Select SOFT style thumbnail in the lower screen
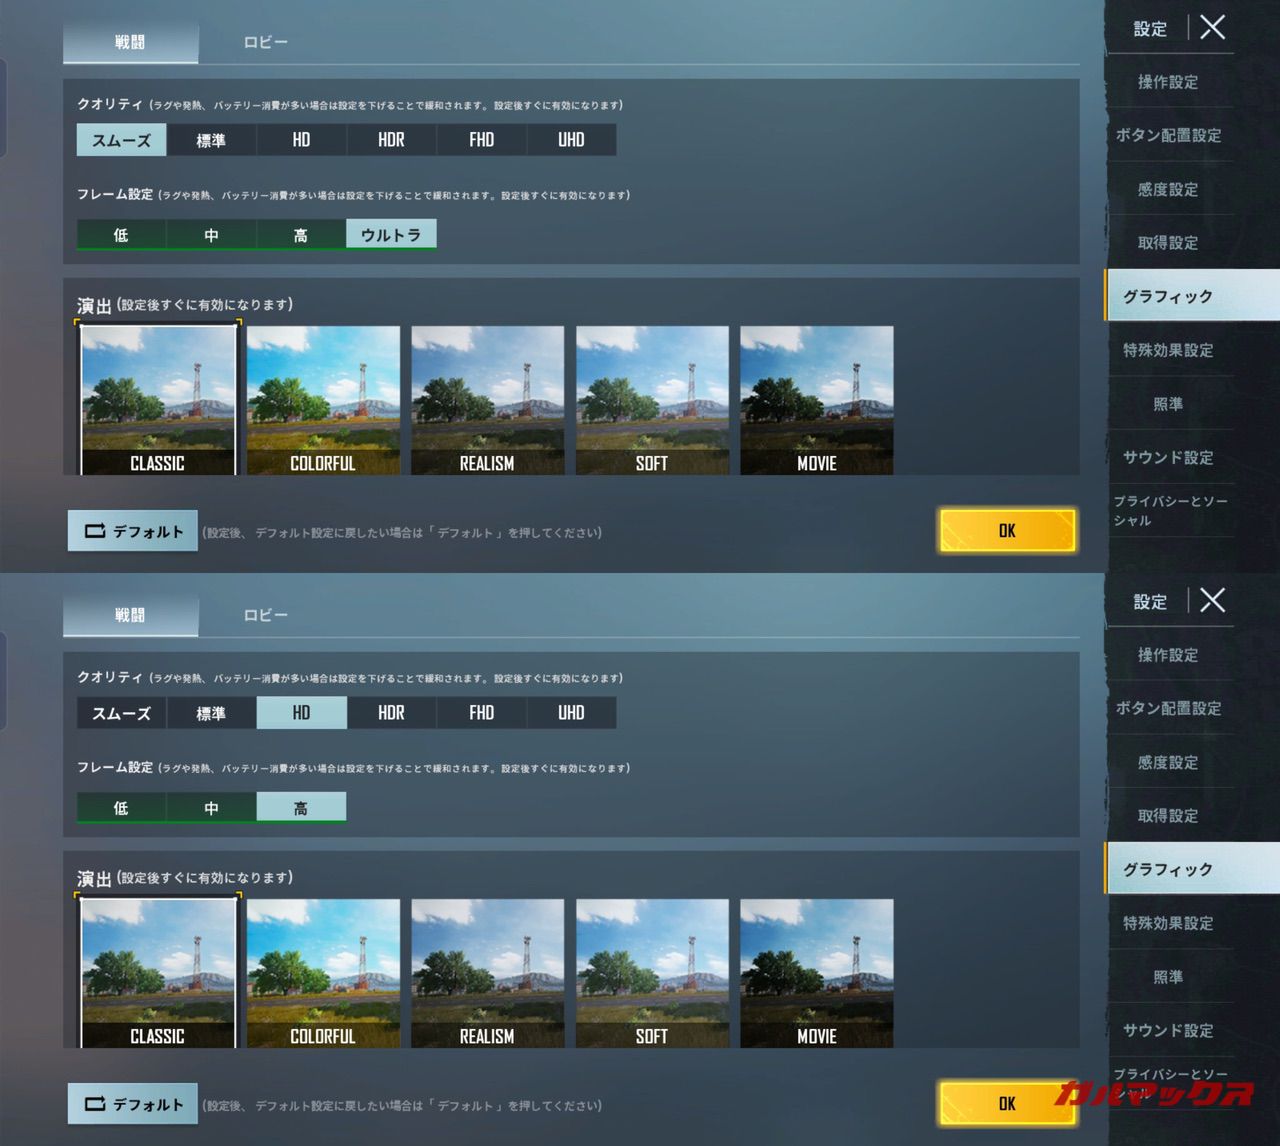The width and height of the screenshot is (1280, 1146). pyautogui.click(x=652, y=973)
